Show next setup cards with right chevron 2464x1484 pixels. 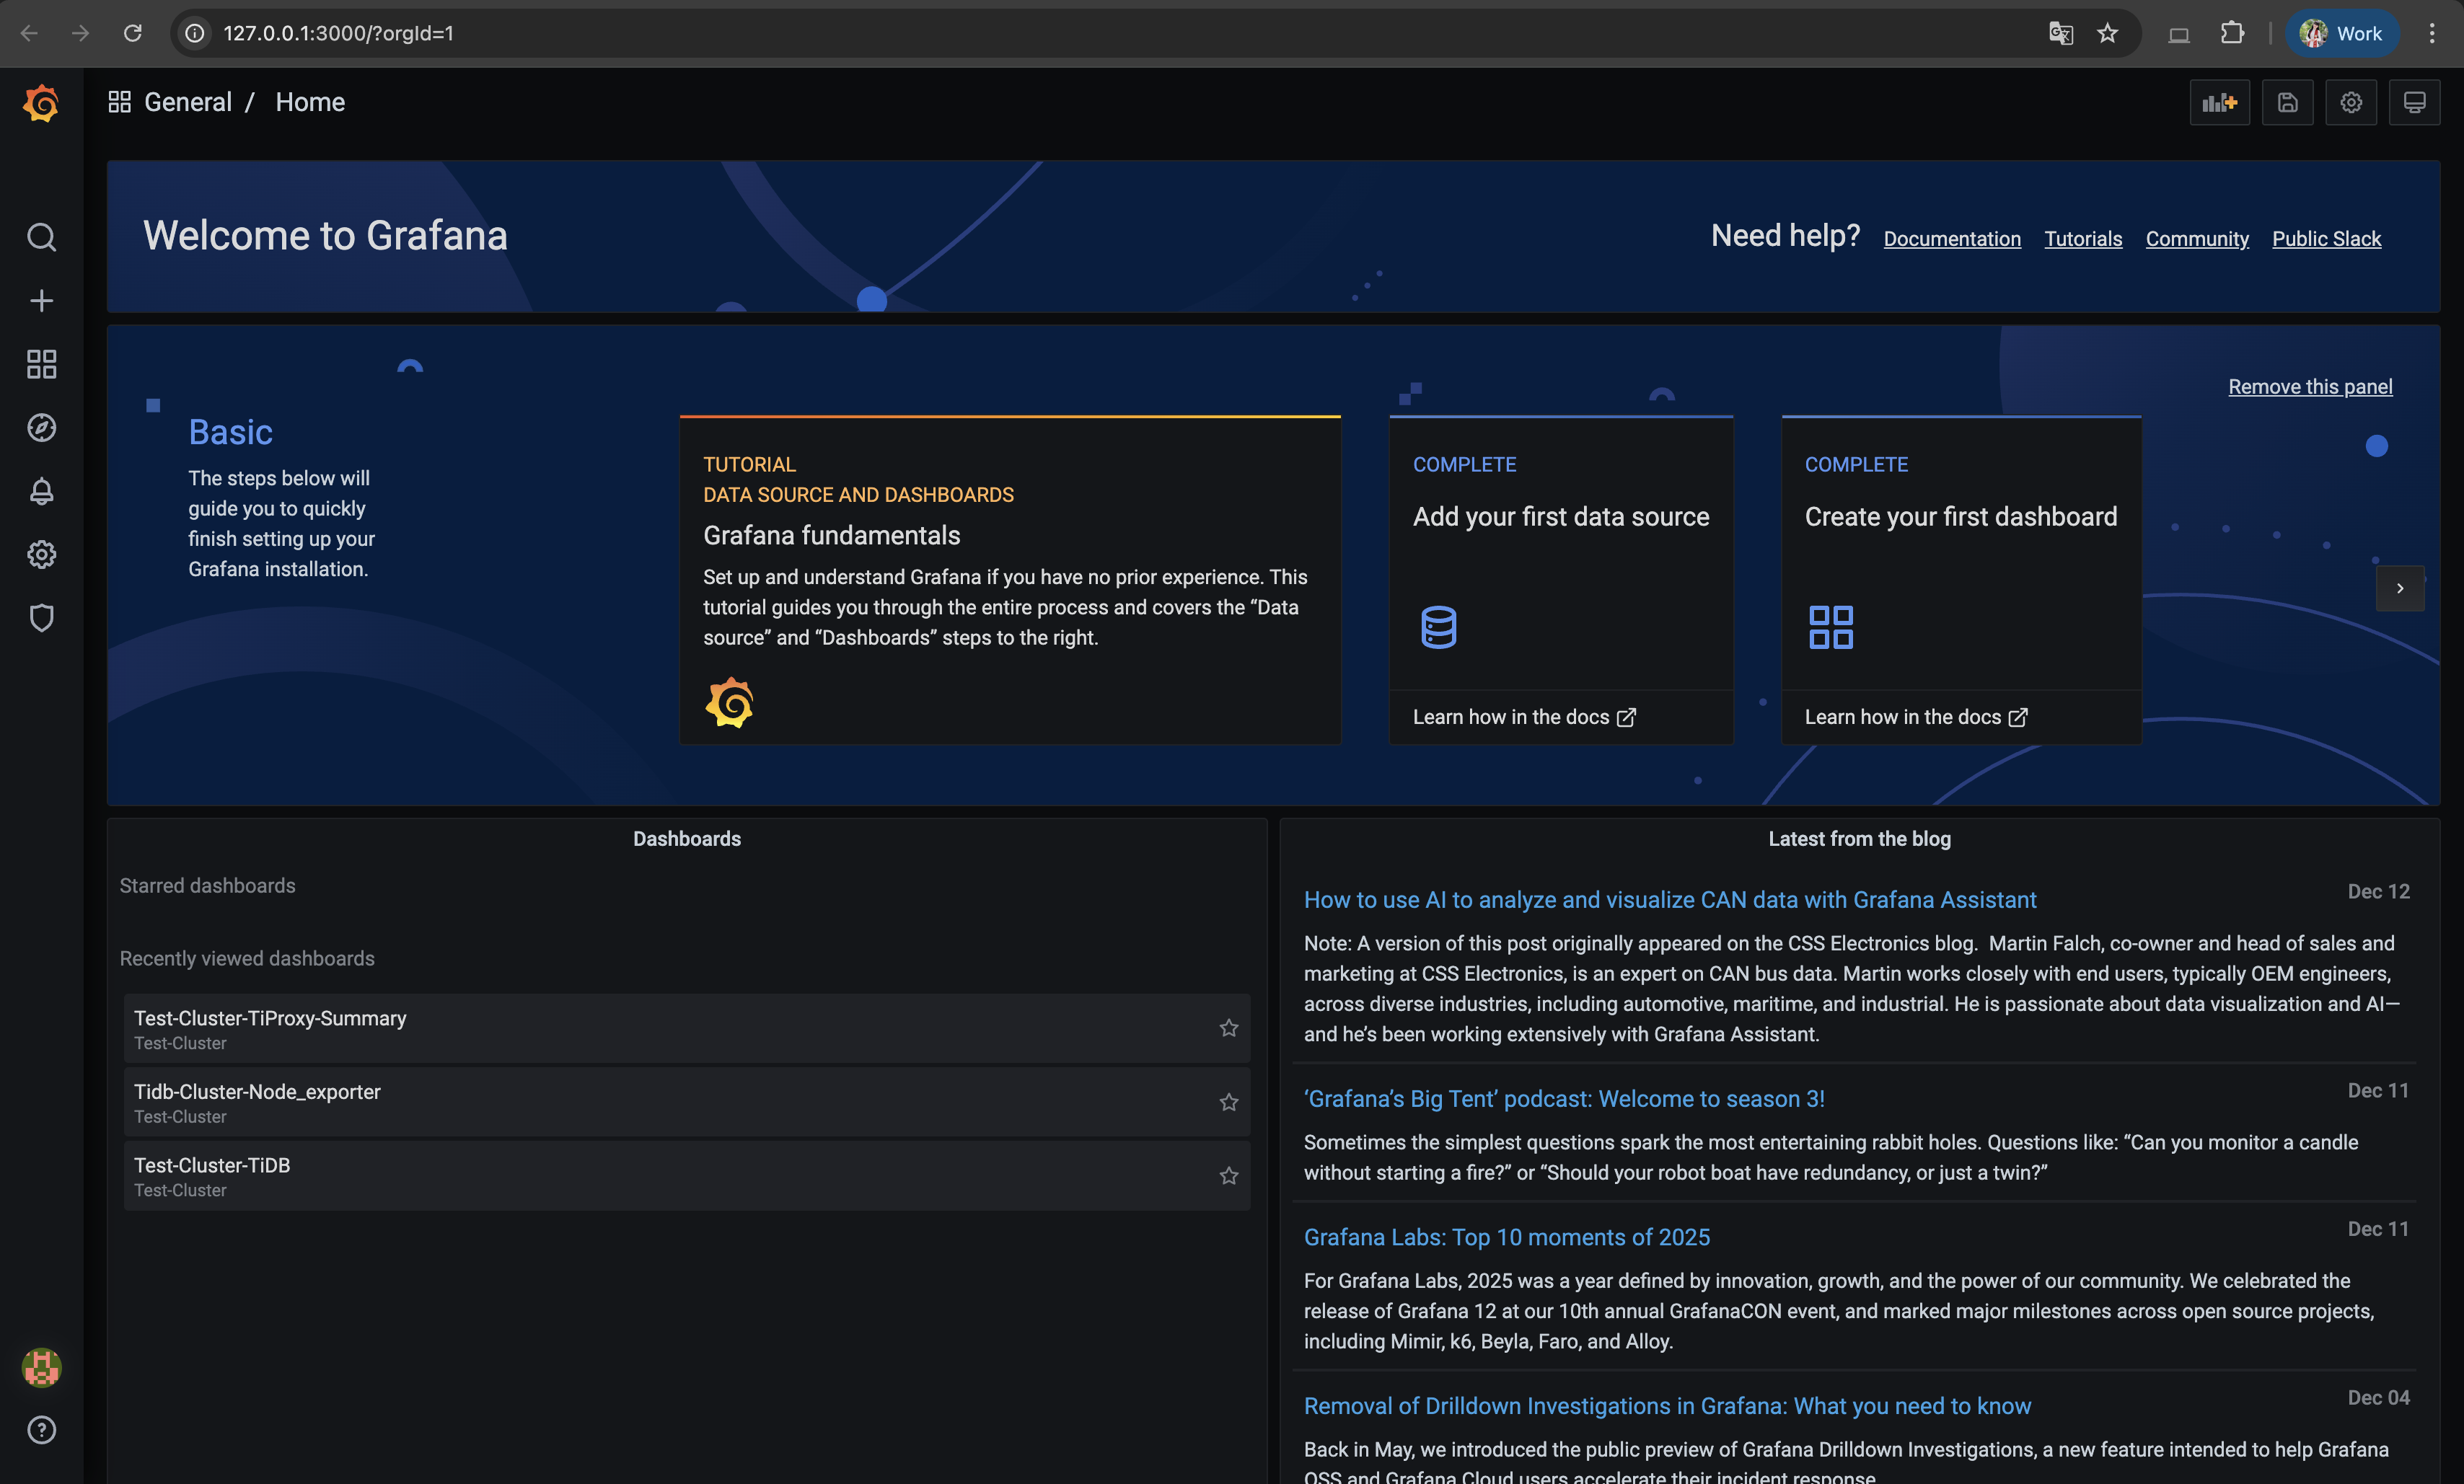pos(2400,588)
